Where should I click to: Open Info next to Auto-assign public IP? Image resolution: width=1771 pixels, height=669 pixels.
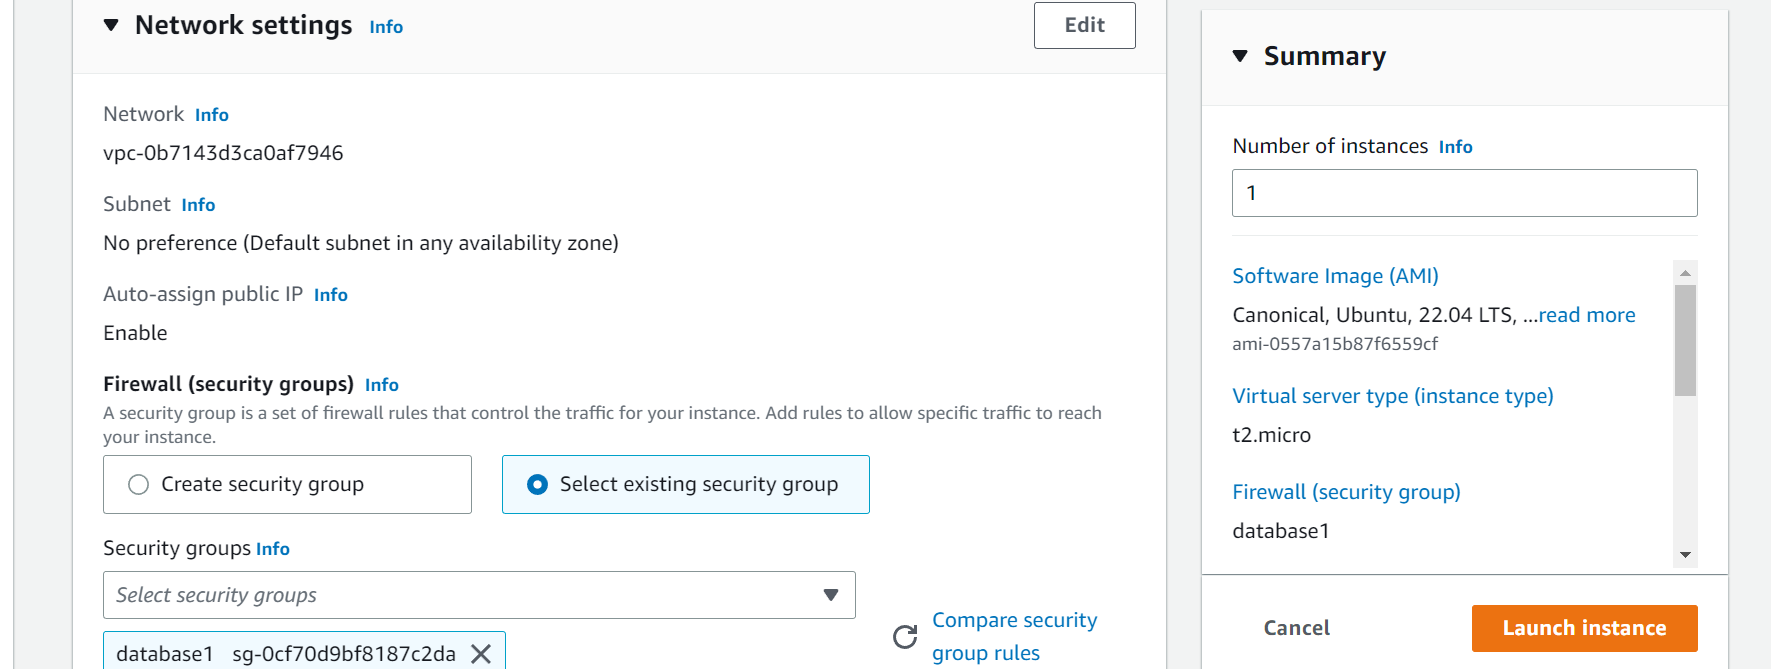tap(331, 295)
